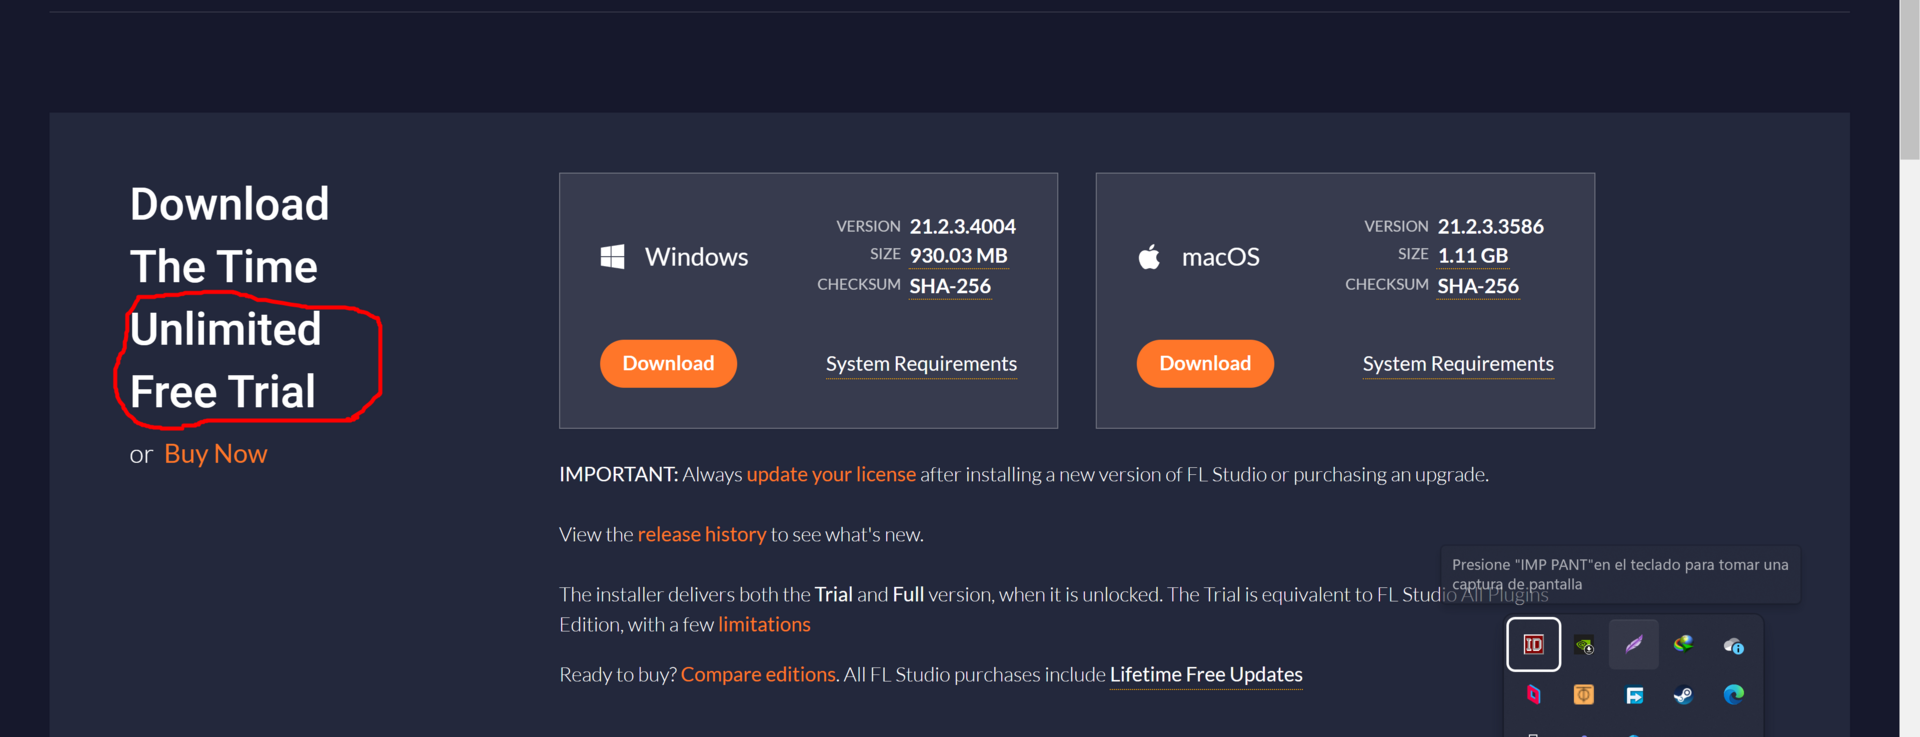Open the red ID tray icon
This screenshot has width=1920, height=737.
tap(1533, 645)
